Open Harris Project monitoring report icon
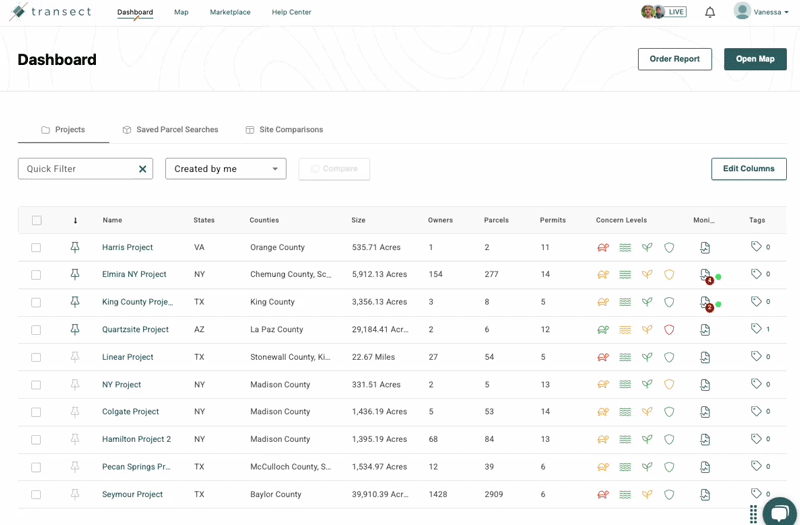This screenshot has height=525, width=800. click(705, 248)
